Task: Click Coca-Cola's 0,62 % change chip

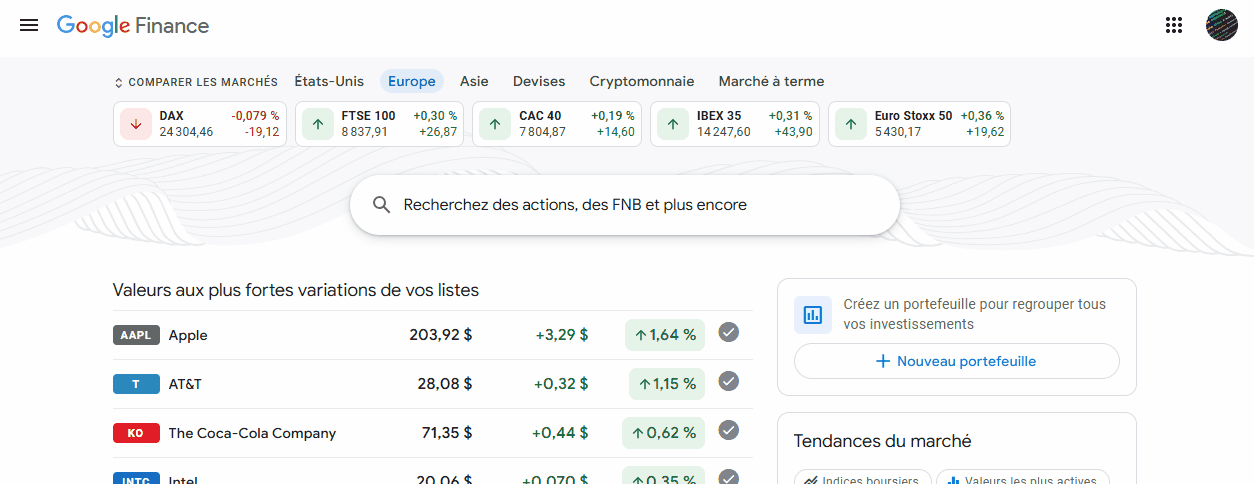Action: pyautogui.click(x=664, y=433)
